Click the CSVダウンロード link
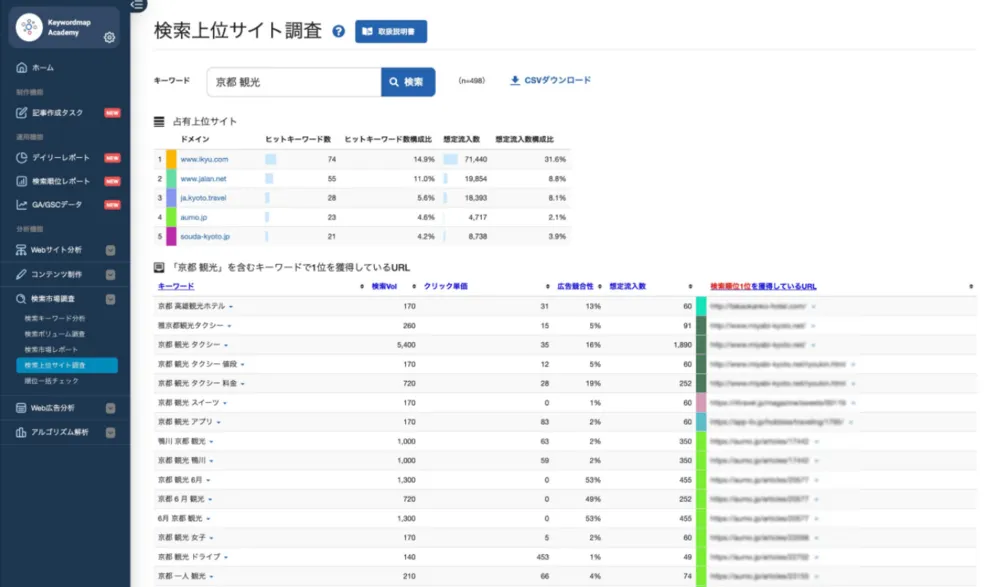This screenshot has width=1000, height=587. click(550, 80)
